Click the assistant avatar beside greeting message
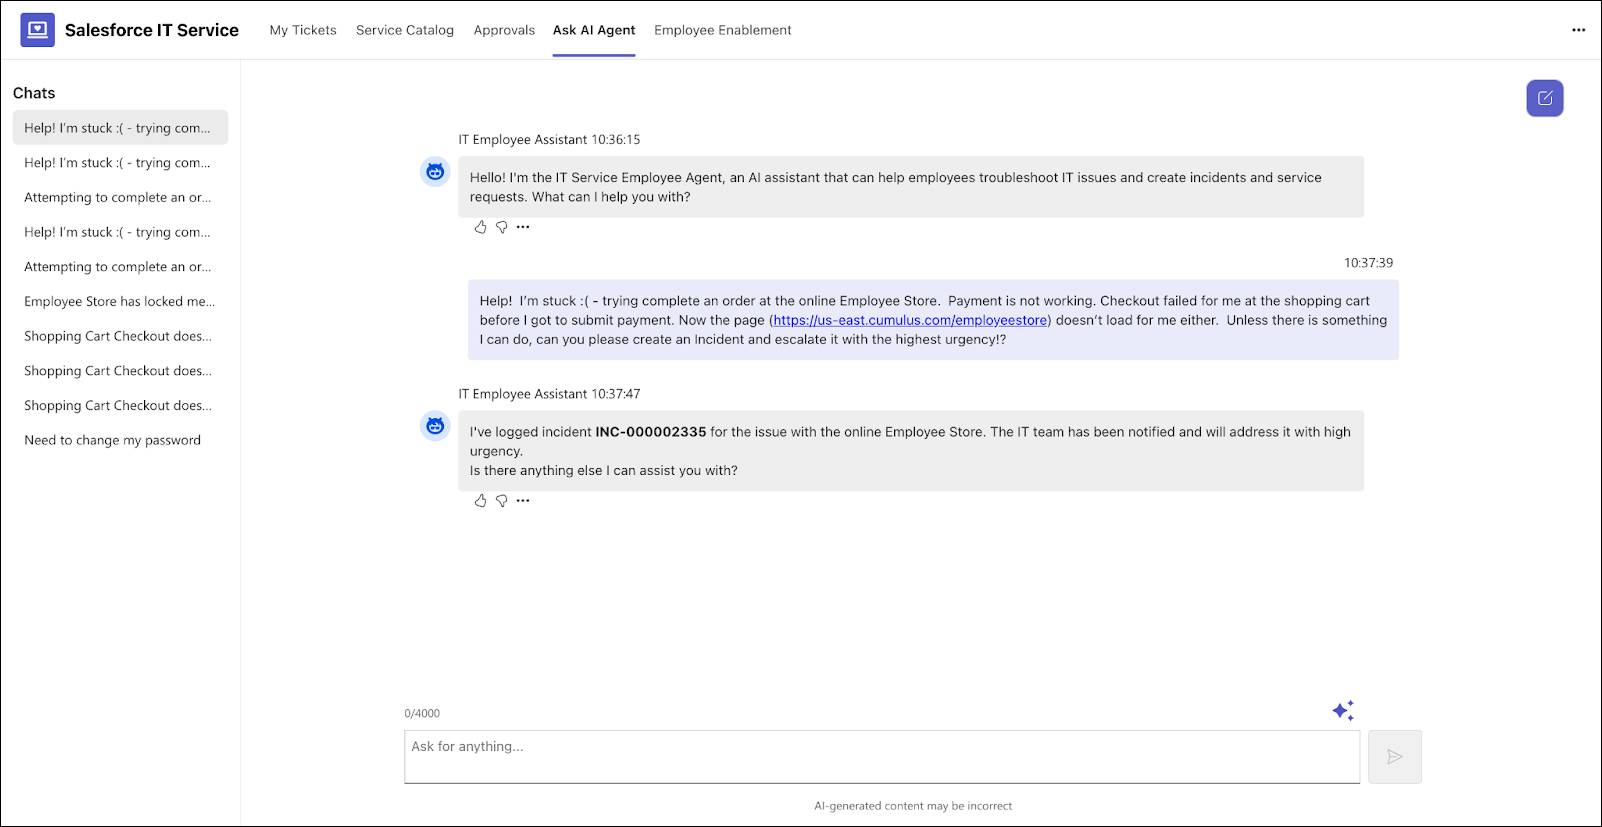Viewport: 1602px width, 827px height. pyautogui.click(x=435, y=172)
